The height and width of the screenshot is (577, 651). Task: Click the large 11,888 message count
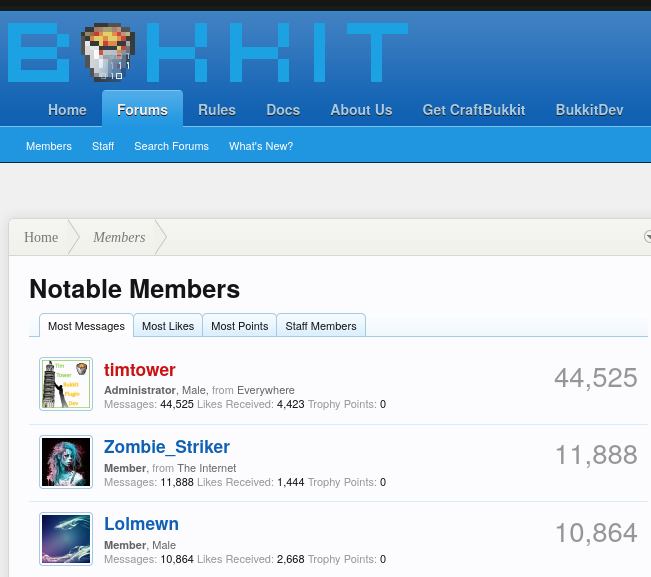point(596,455)
